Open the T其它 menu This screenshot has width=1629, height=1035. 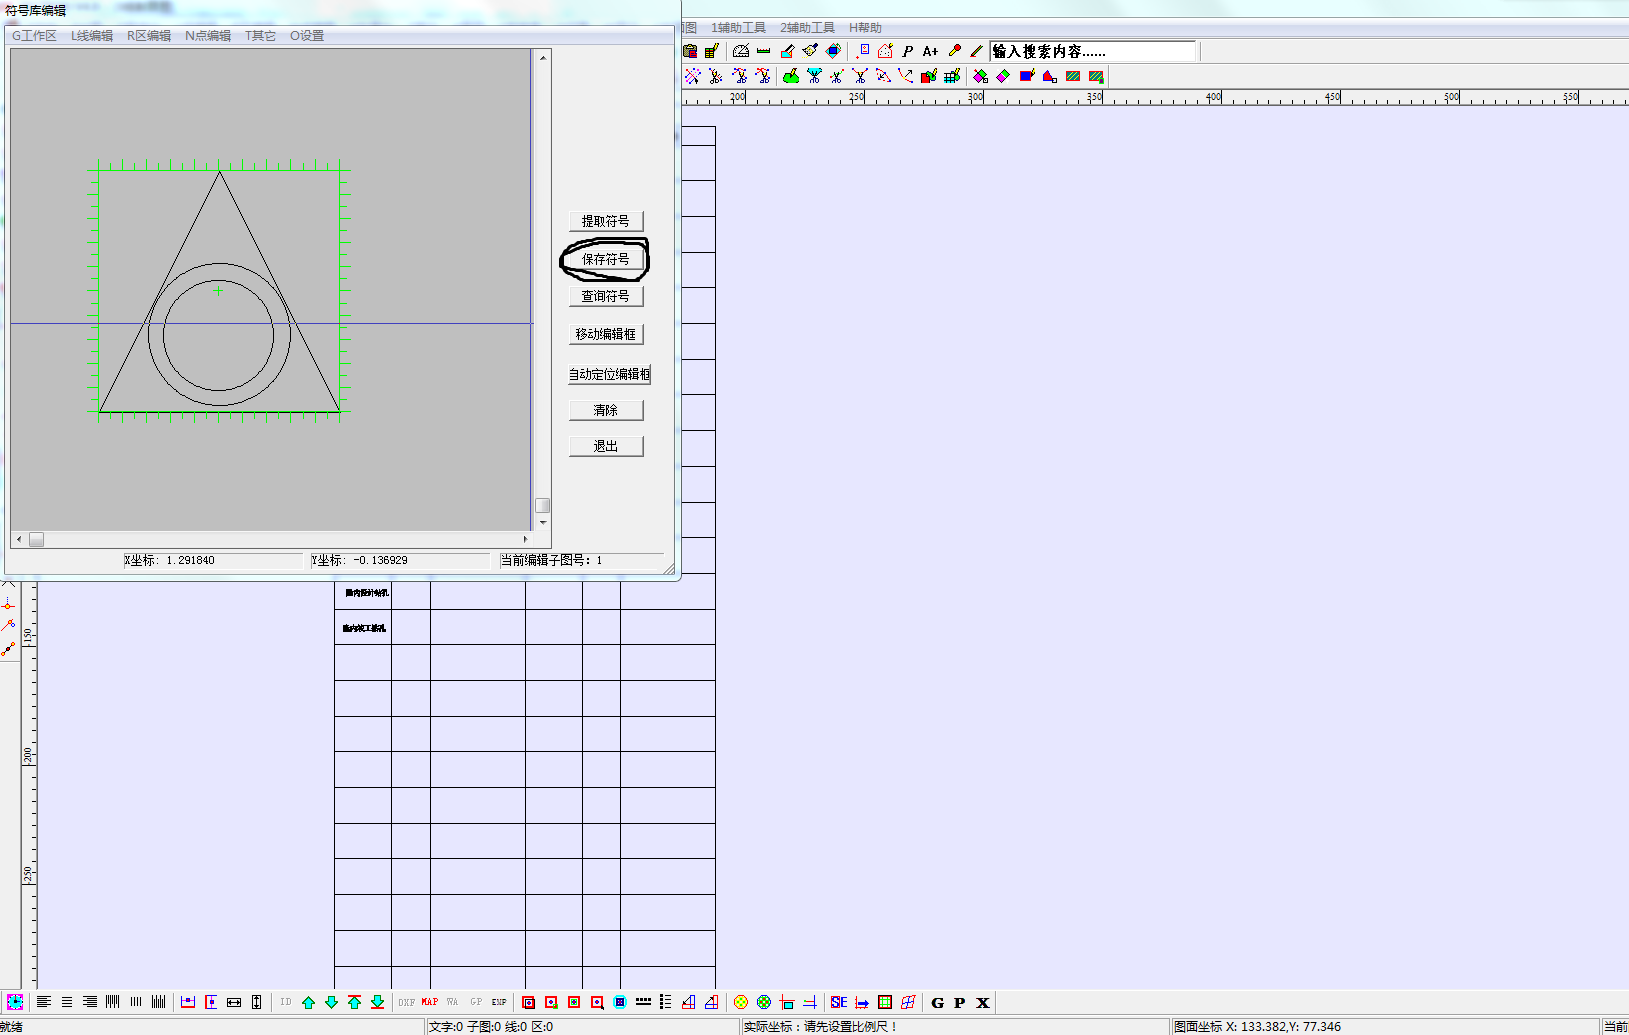[x=260, y=35]
